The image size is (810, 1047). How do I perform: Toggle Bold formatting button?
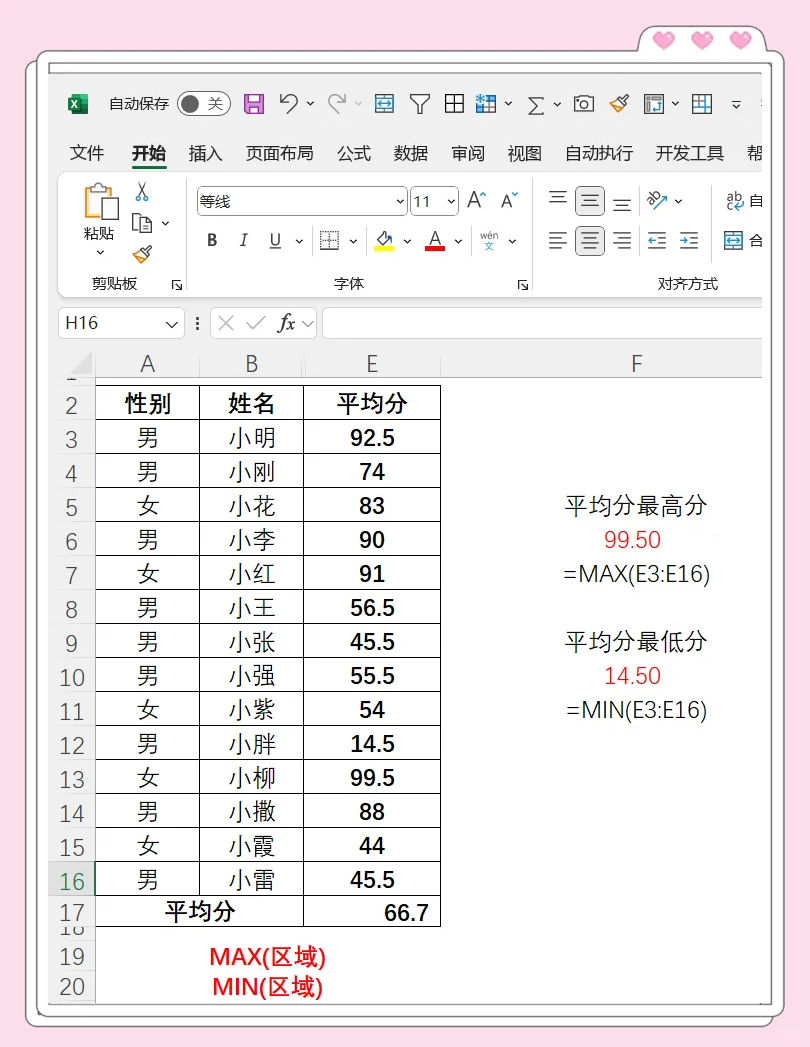[212, 241]
